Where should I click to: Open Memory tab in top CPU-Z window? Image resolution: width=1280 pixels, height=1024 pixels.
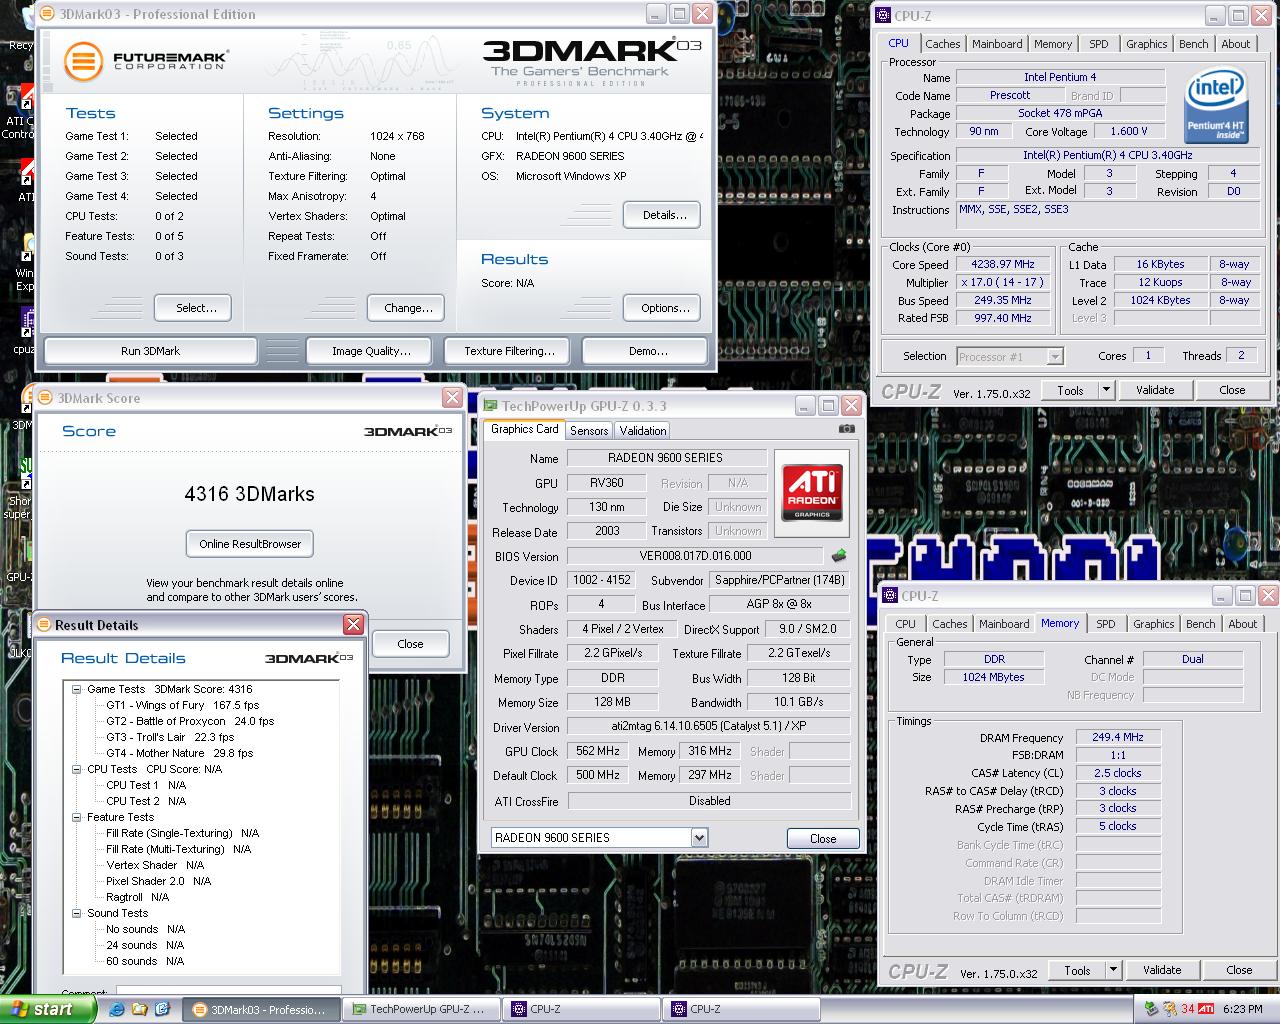pos(1053,44)
